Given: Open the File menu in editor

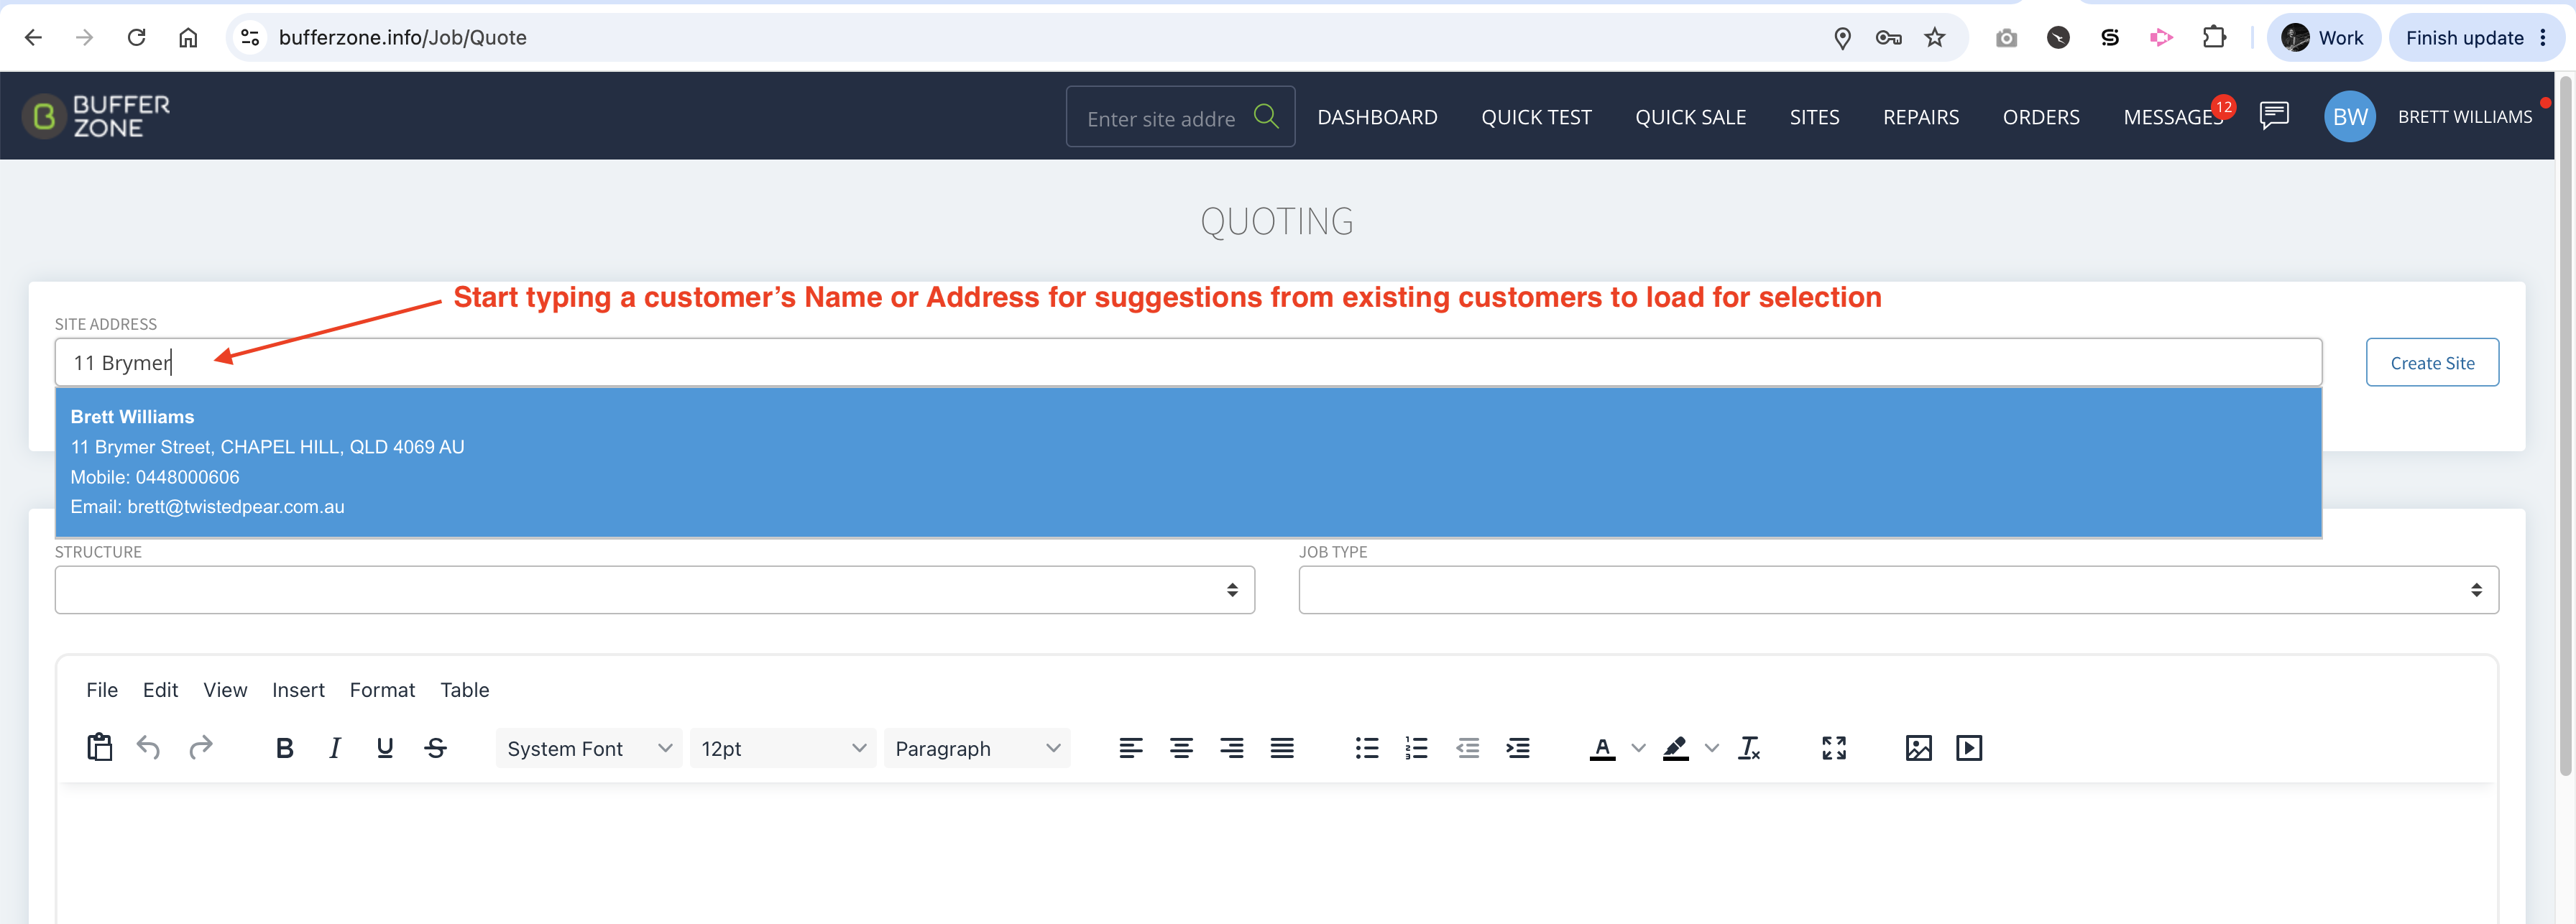Looking at the screenshot, I should click(x=102, y=690).
